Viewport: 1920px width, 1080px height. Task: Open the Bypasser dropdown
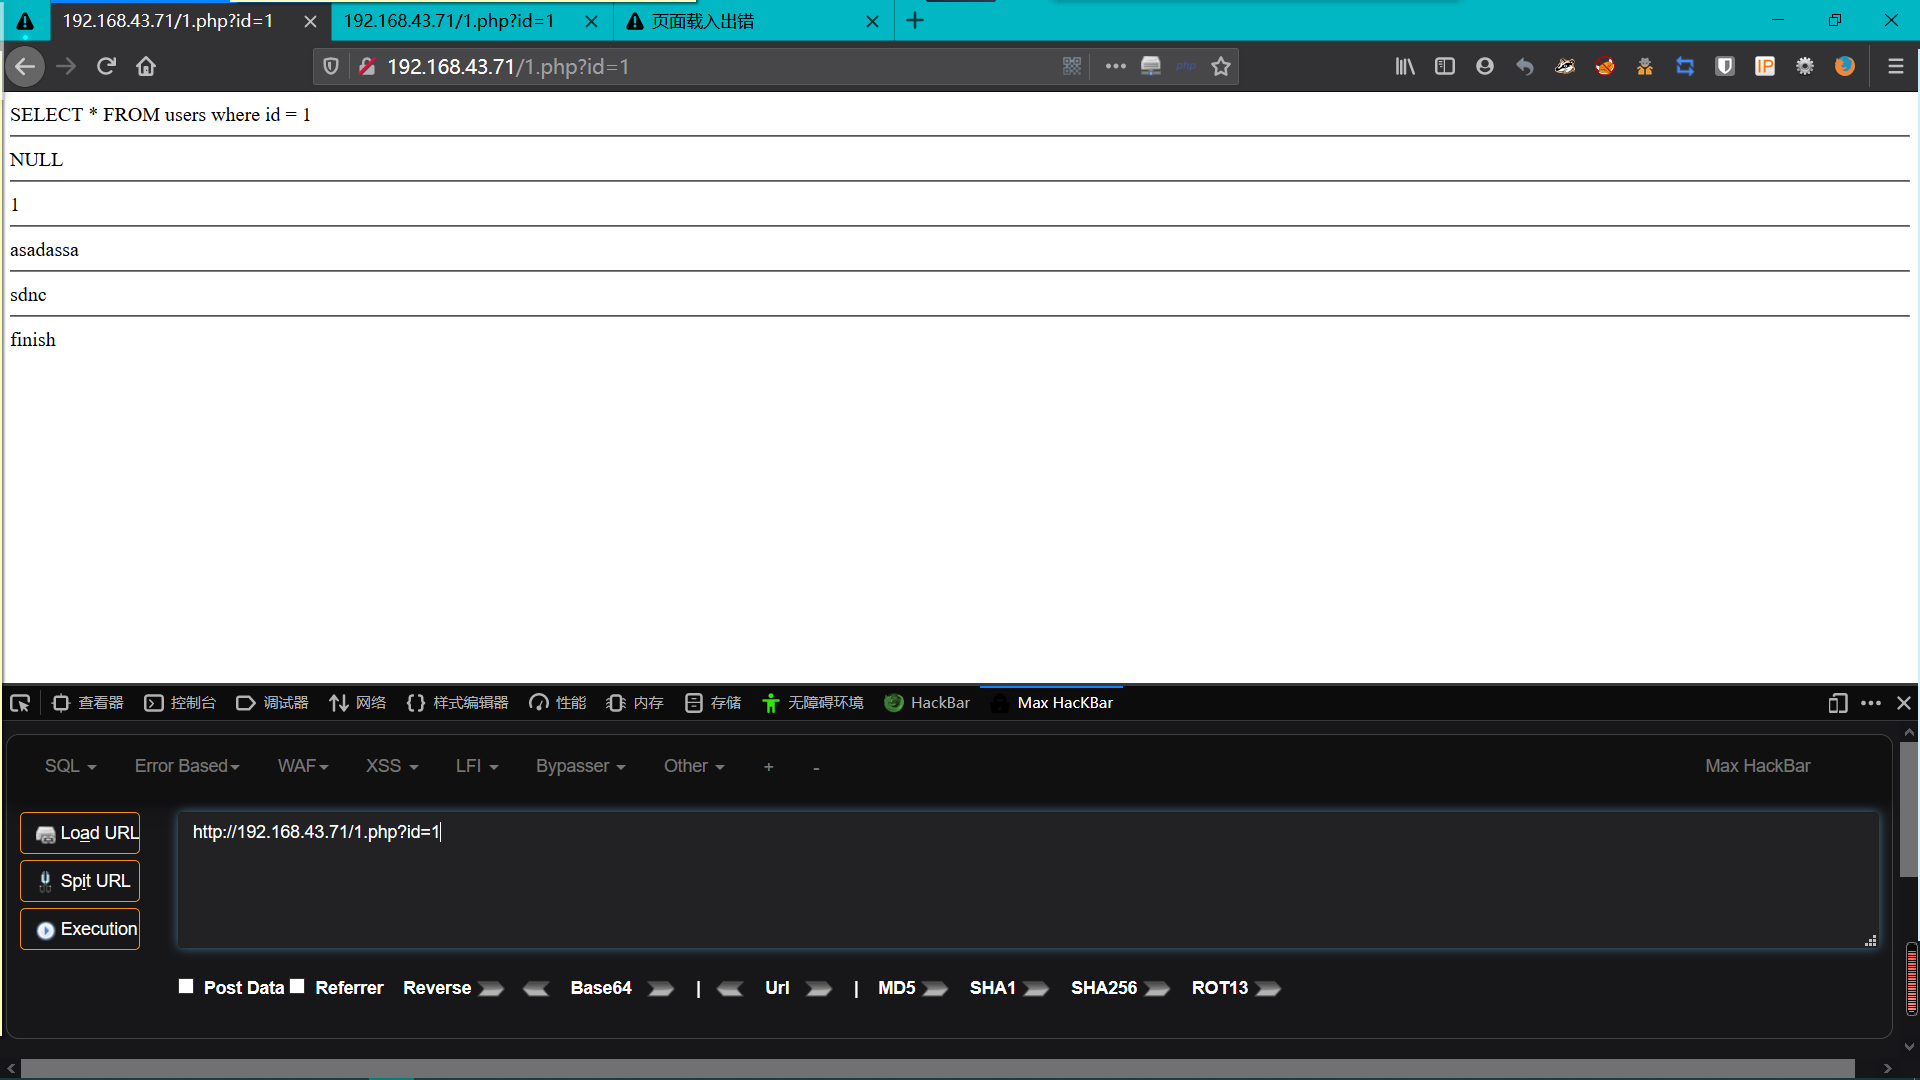point(580,766)
